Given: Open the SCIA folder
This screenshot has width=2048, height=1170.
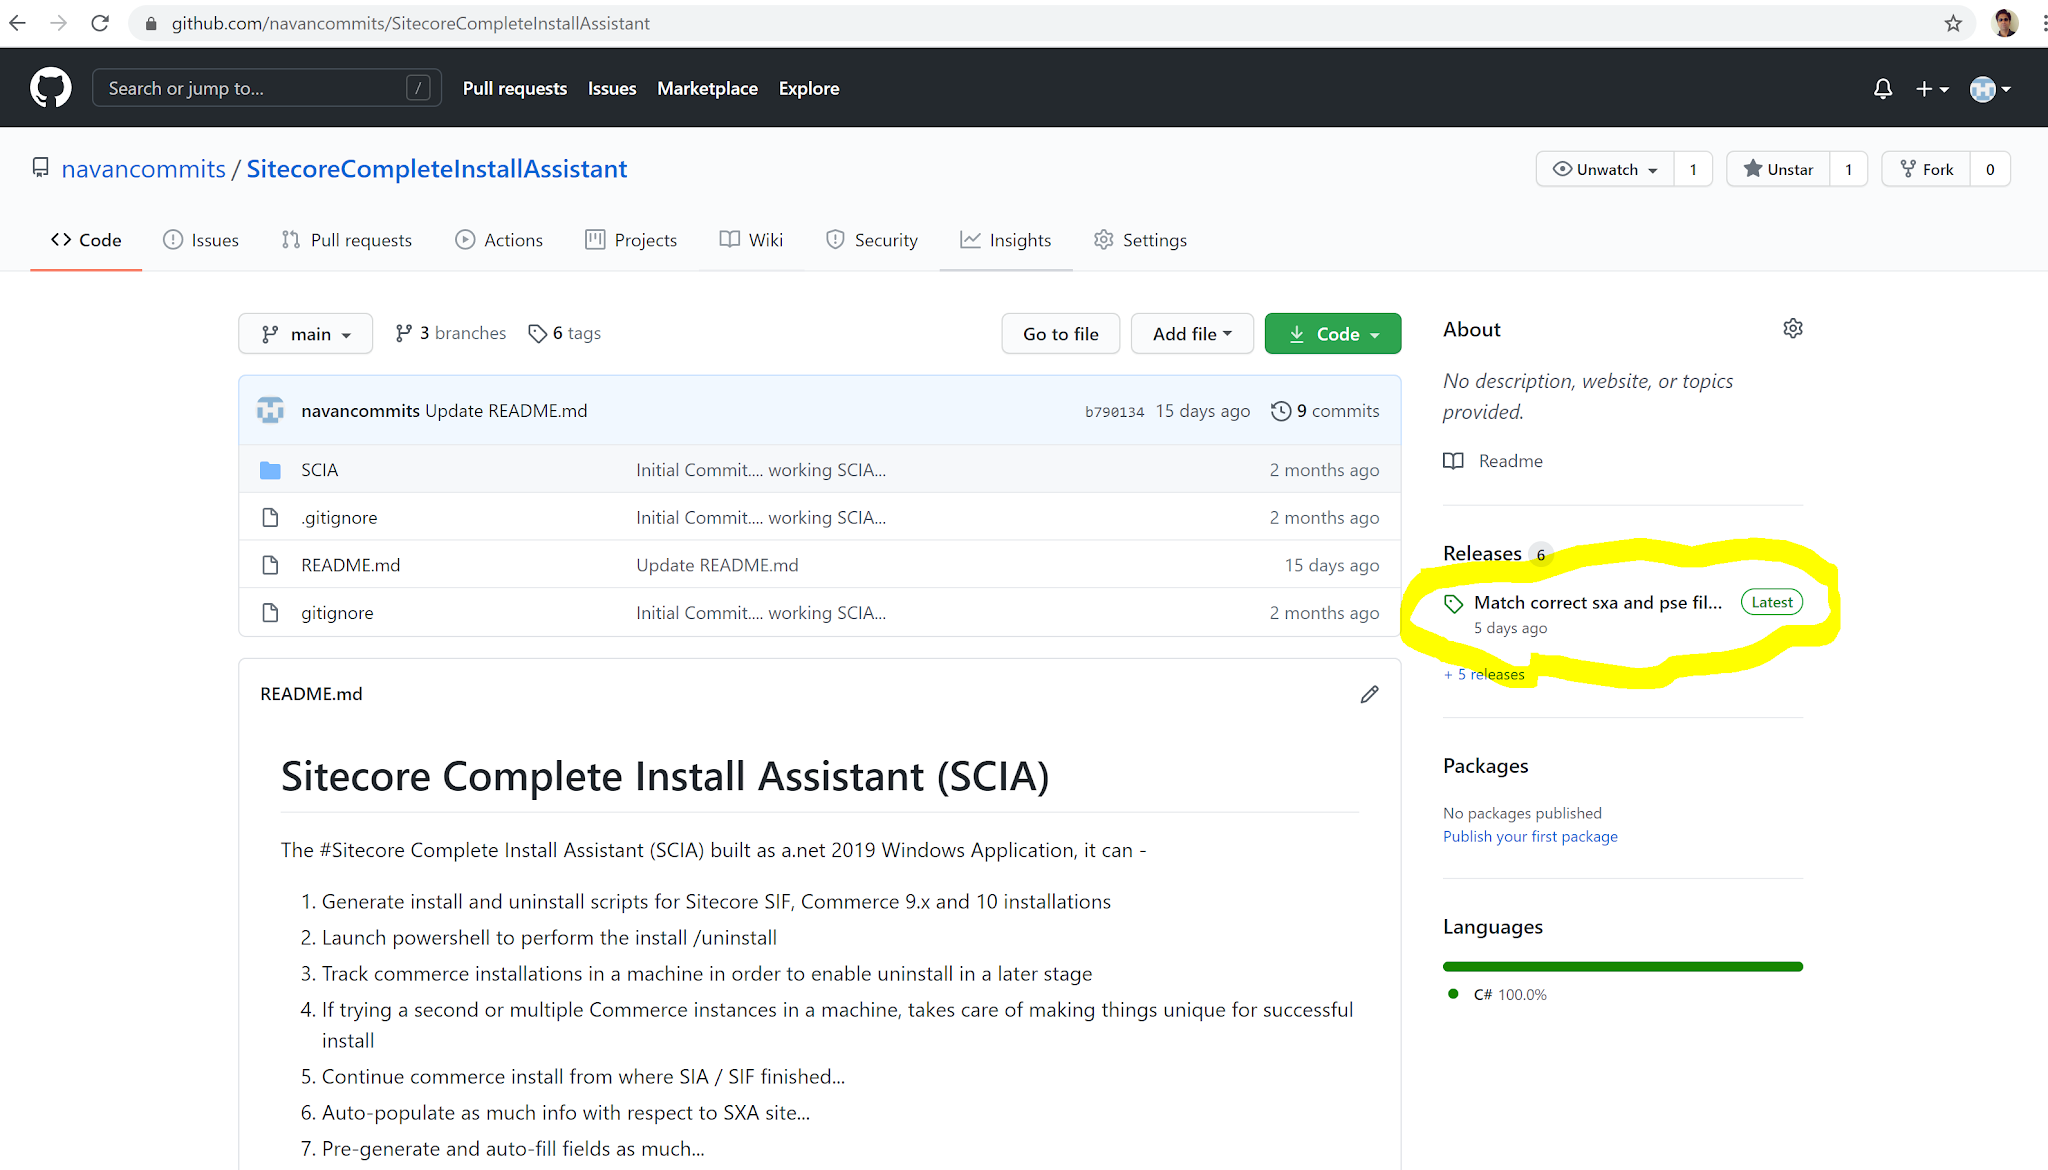Looking at the screenshot, I should click(x=320, y=470).
